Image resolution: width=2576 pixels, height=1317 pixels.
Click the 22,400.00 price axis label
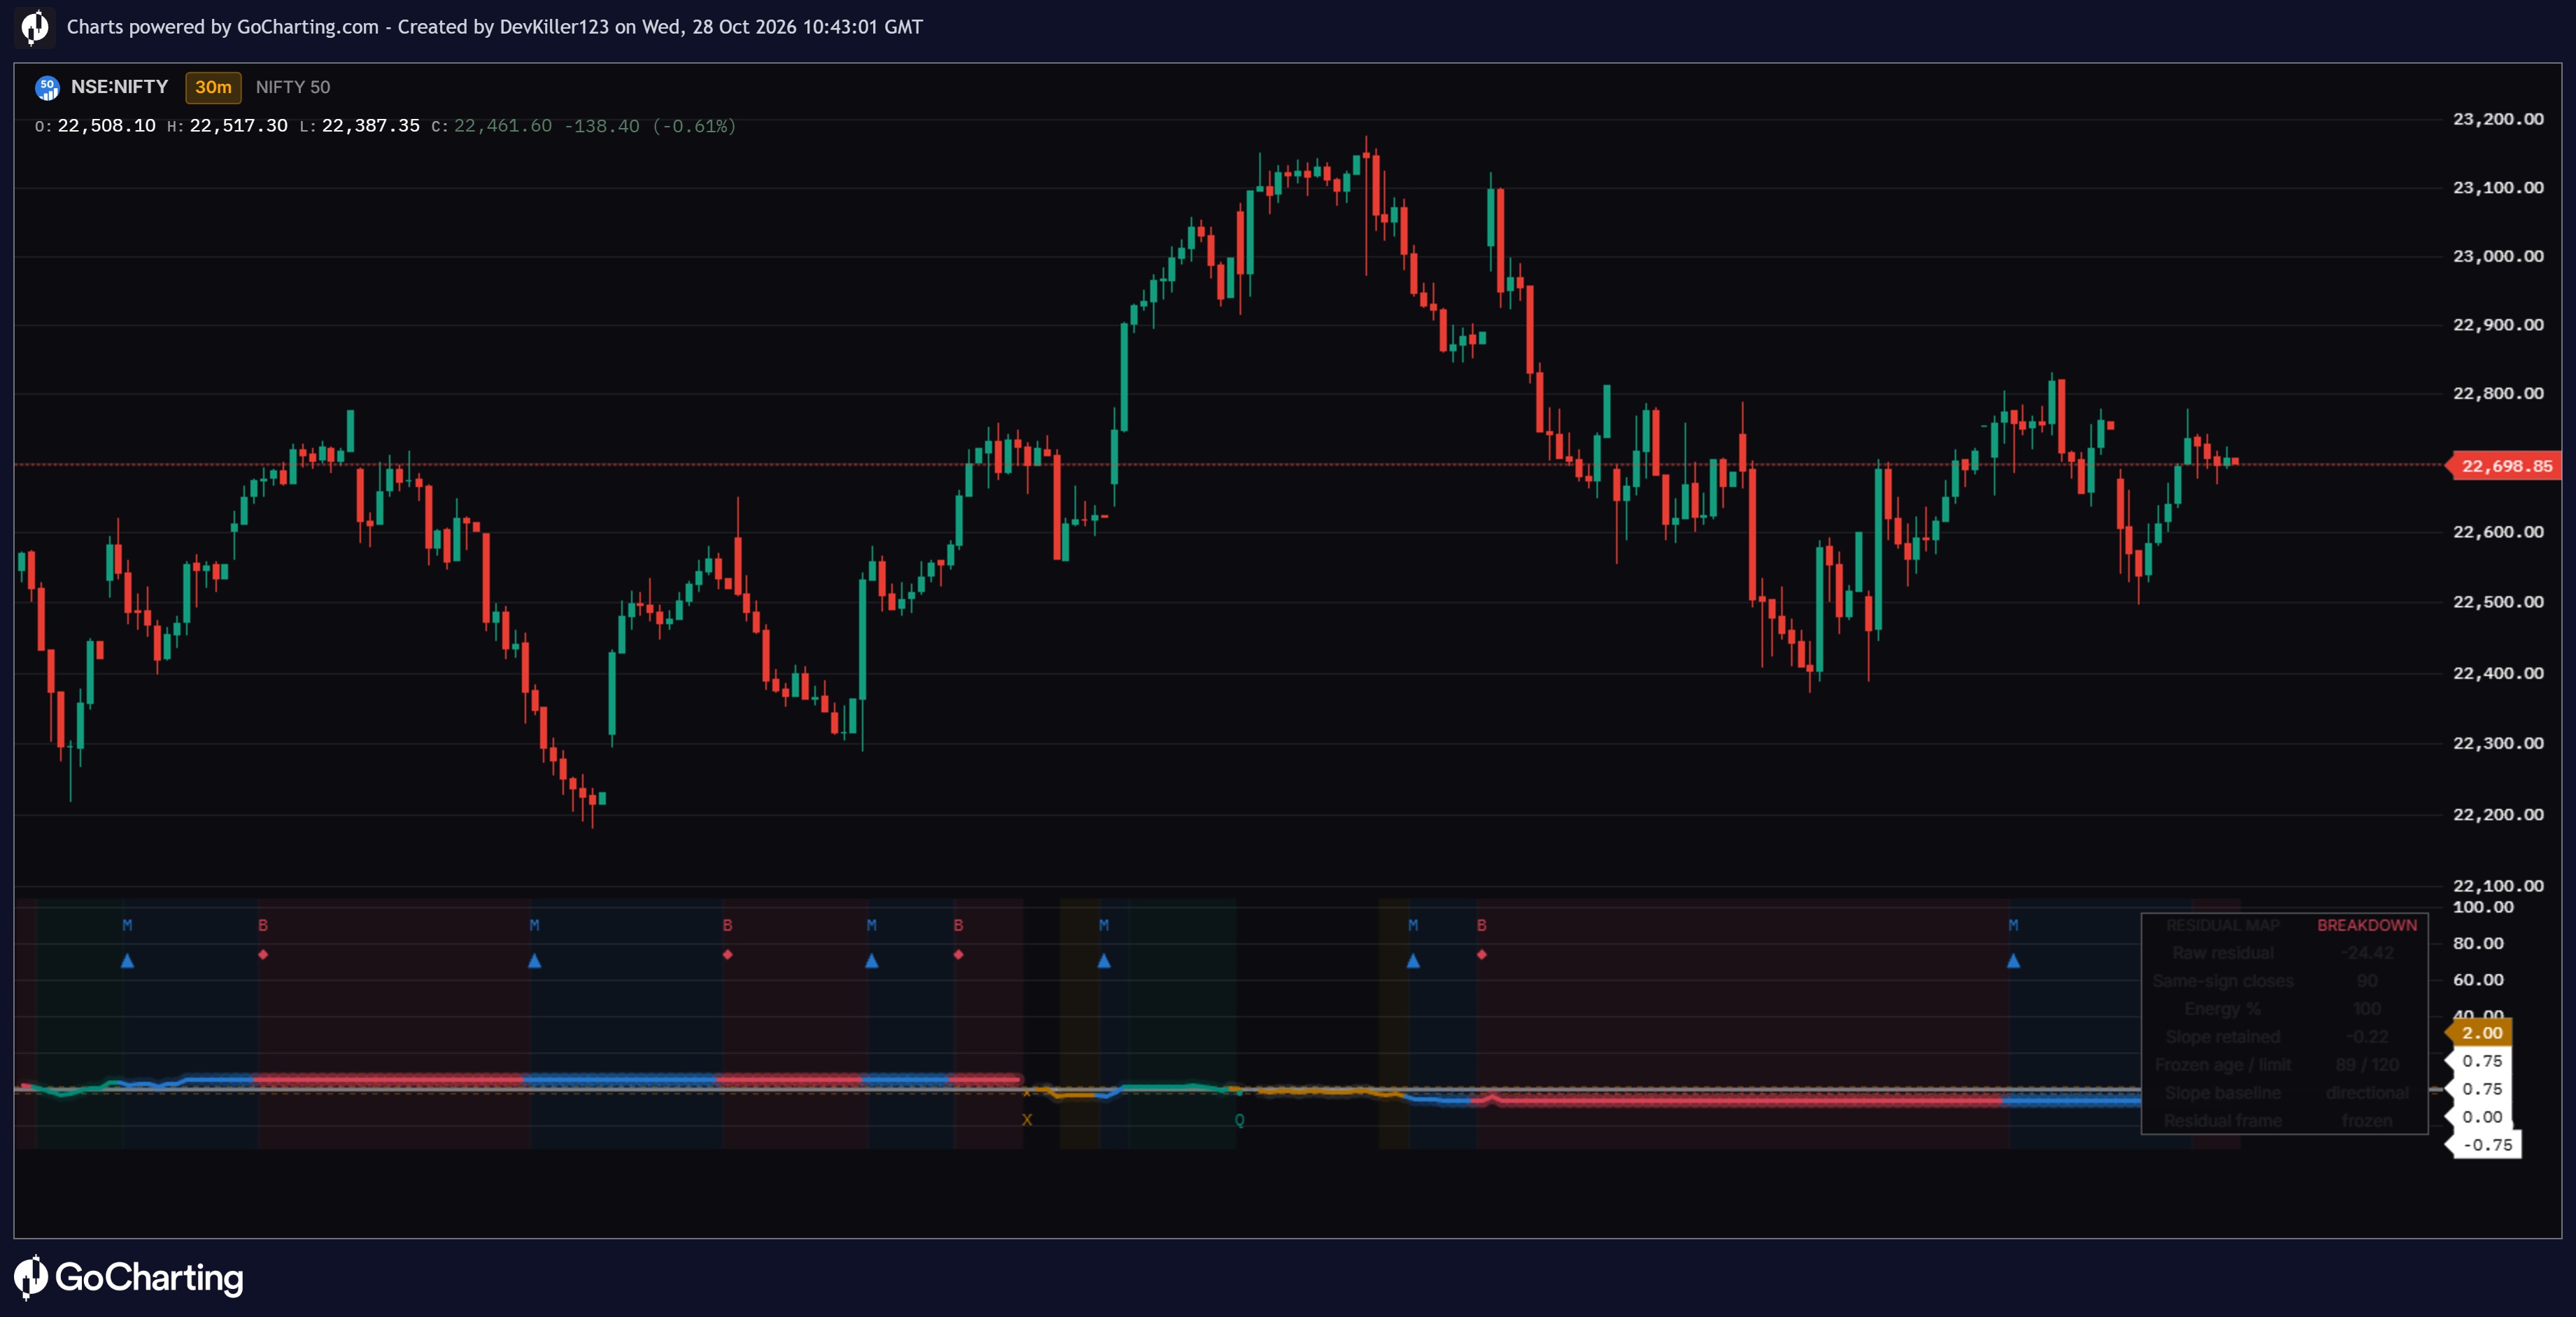pos(2498,673)
